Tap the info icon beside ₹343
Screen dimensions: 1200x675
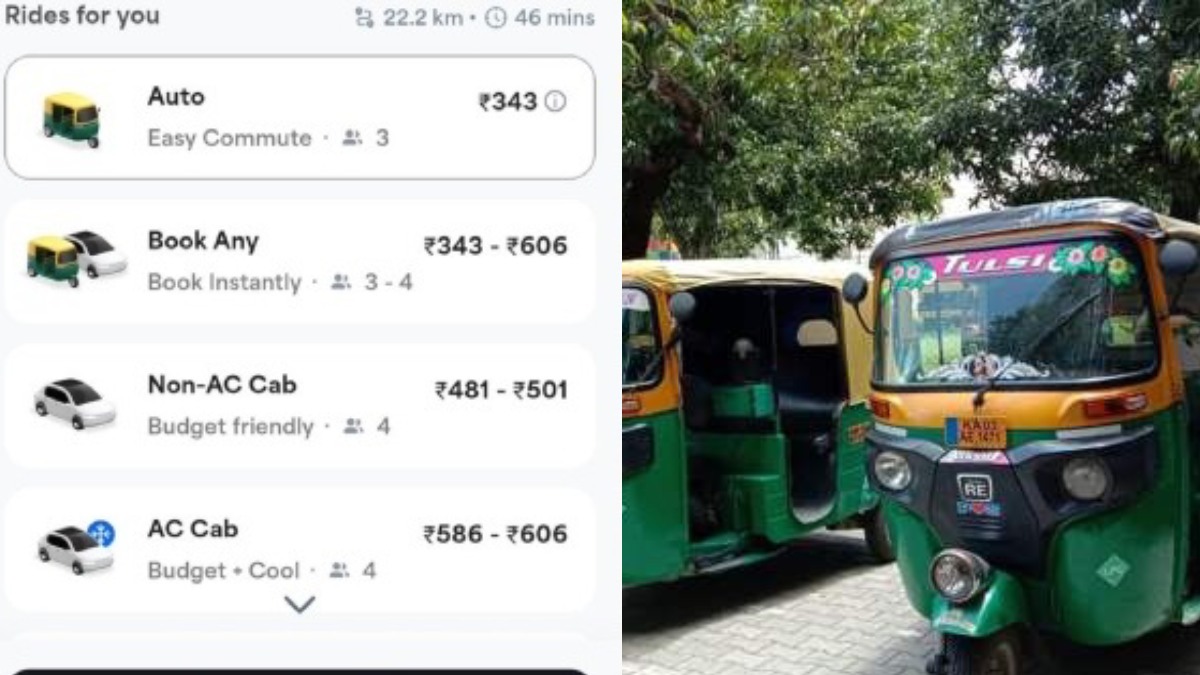pyautogui.click(x=555, y=101)
